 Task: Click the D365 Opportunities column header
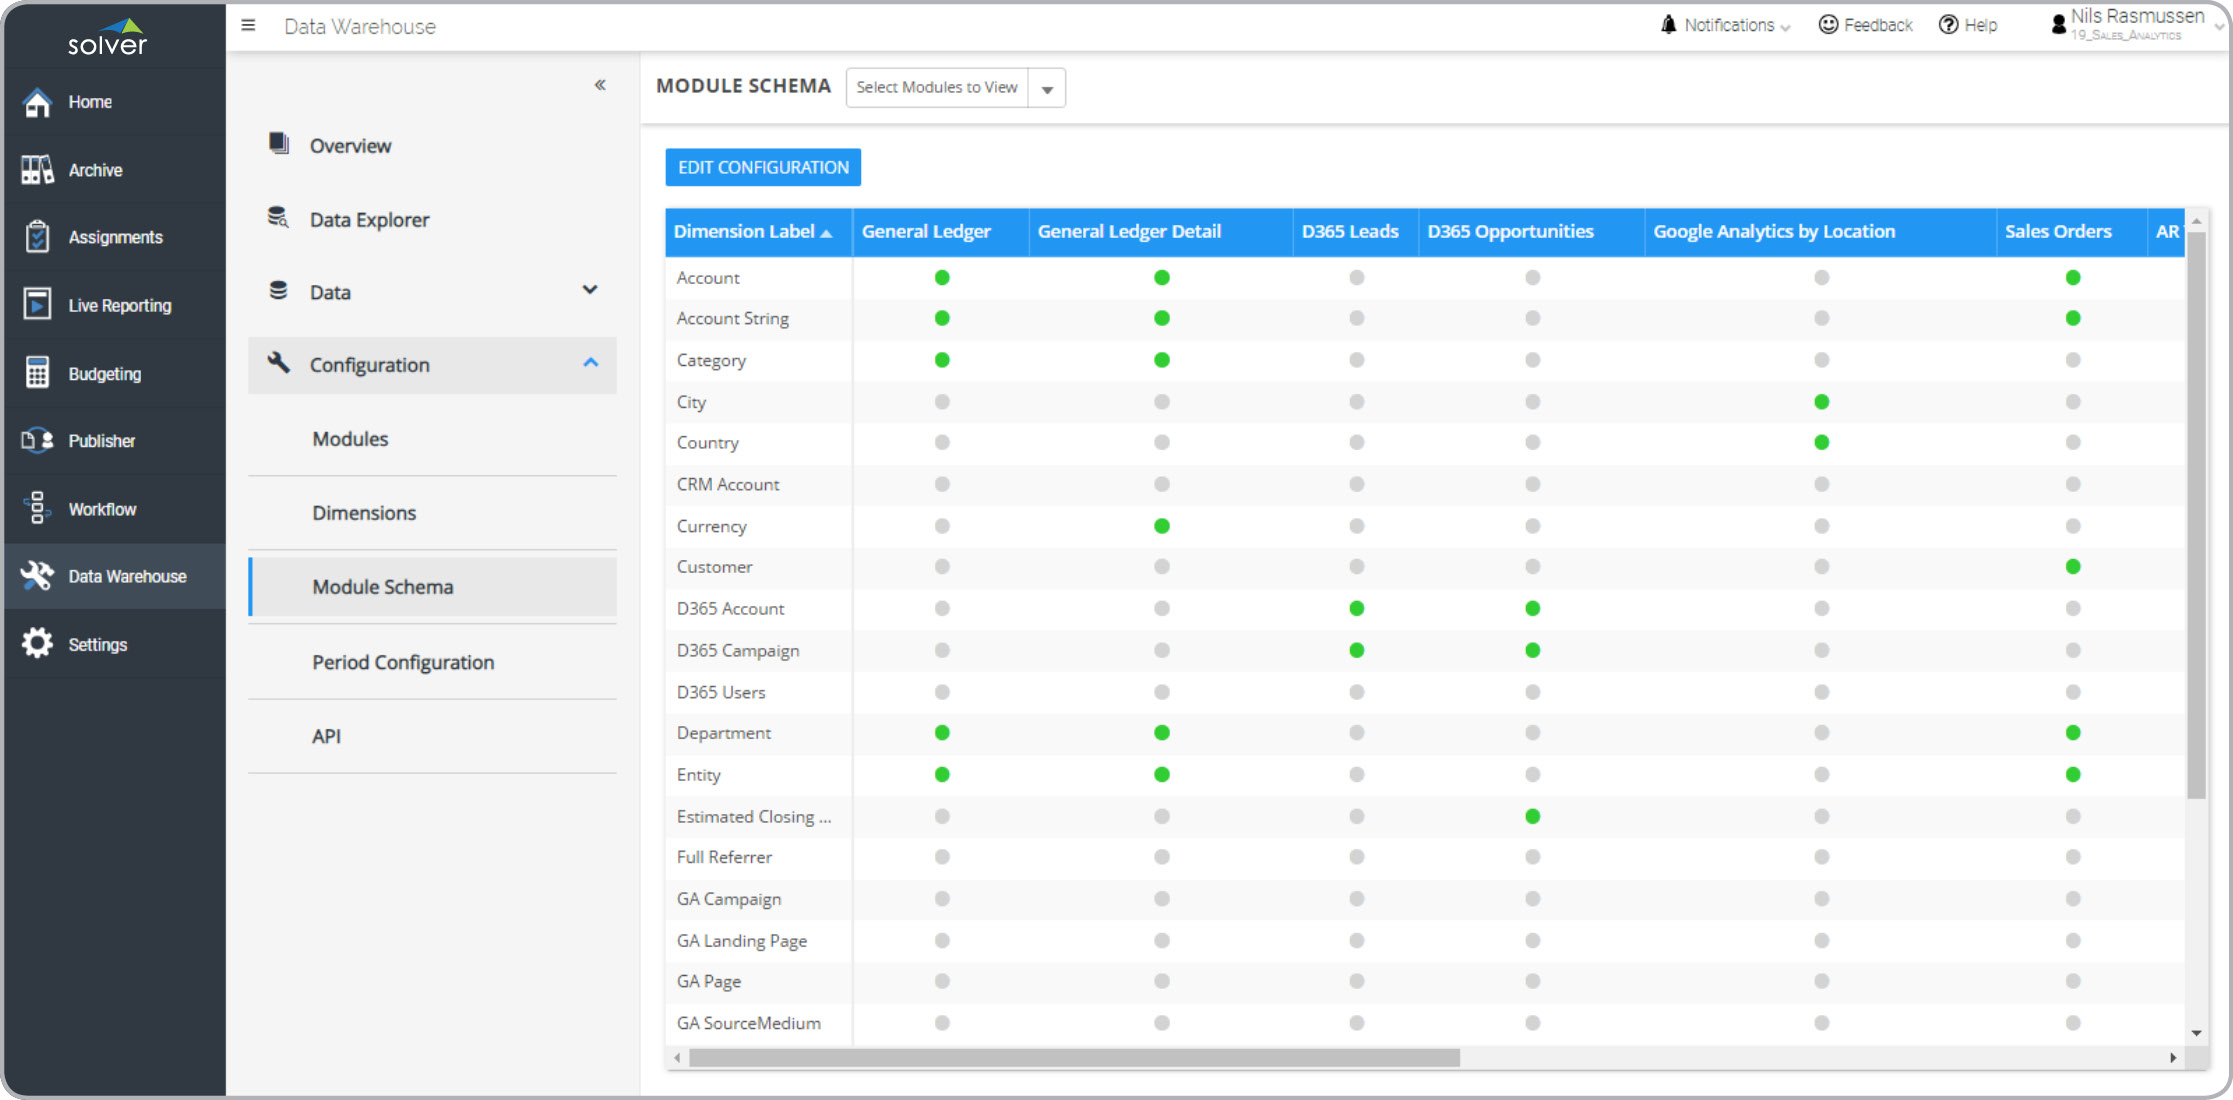[x=1532, y=232]
